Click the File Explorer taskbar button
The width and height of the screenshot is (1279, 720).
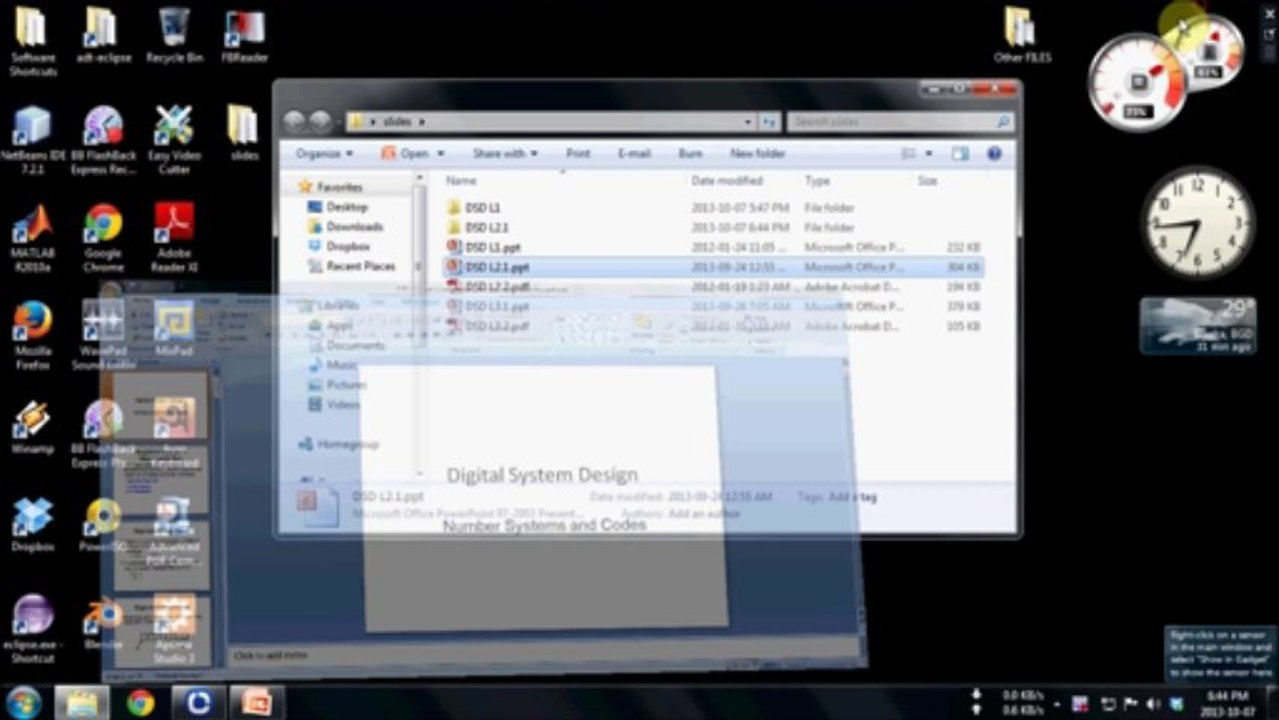pos(82,702)
